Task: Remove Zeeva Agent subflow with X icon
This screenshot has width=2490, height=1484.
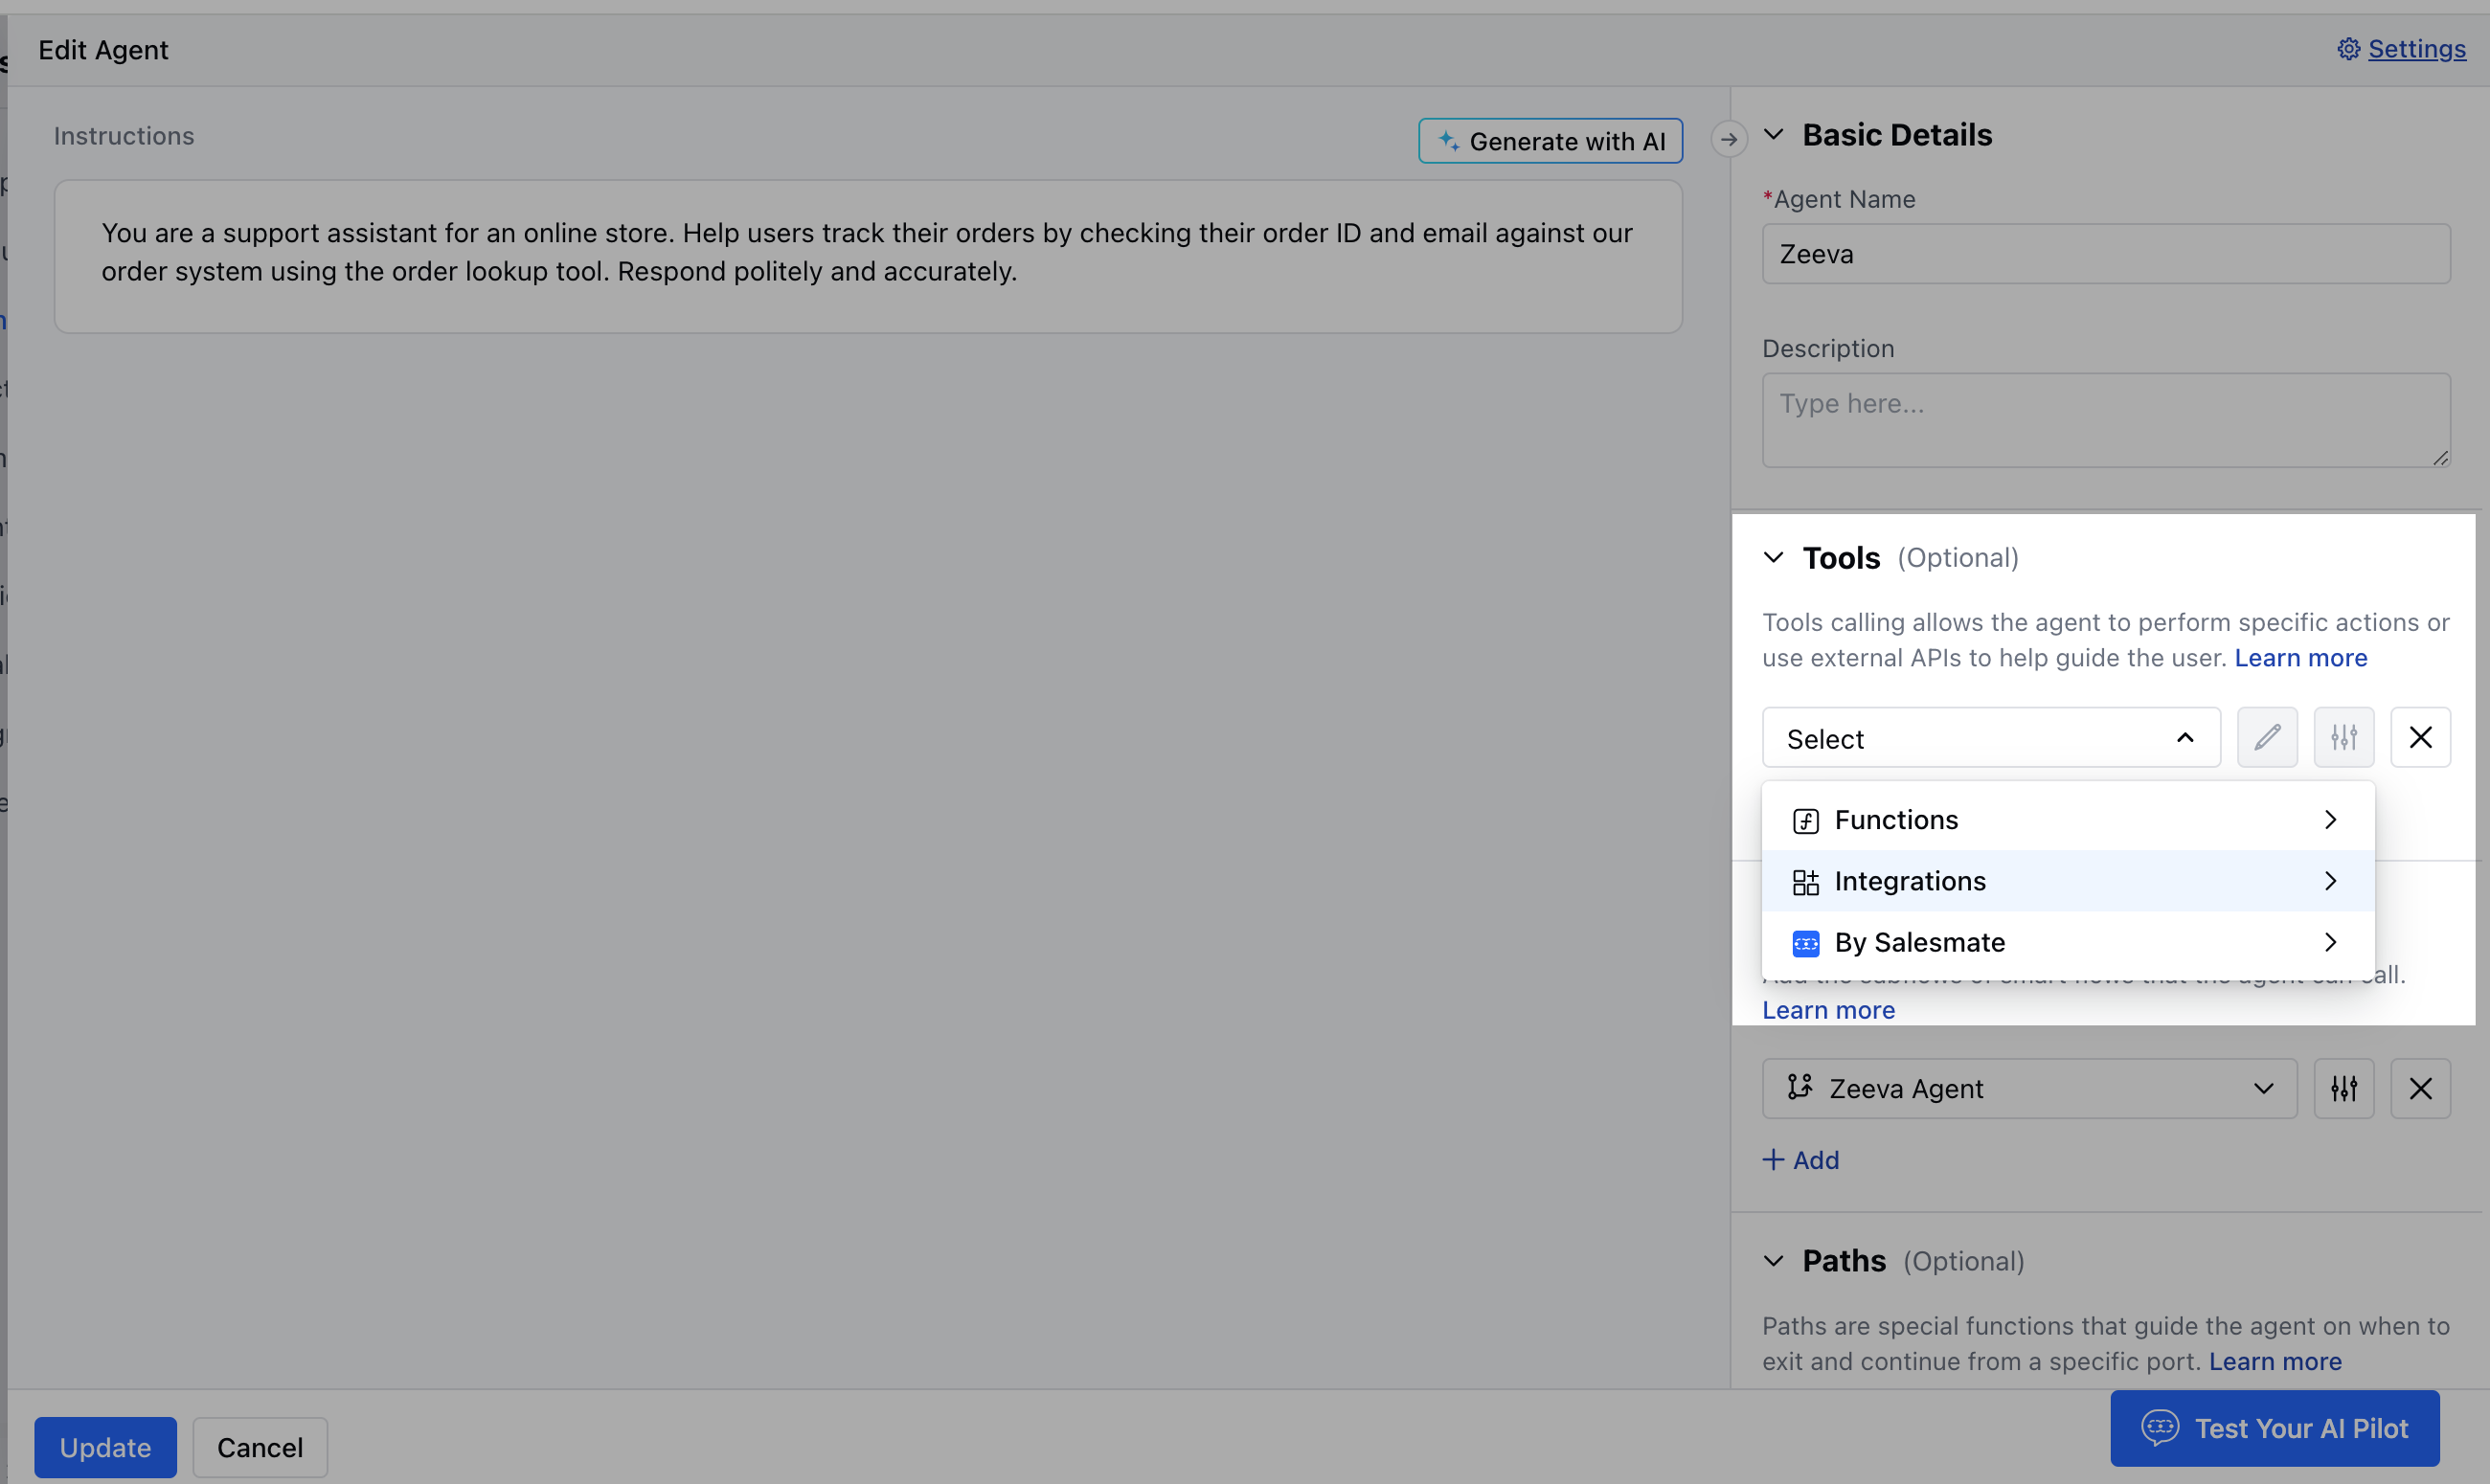Action: 2420,1089
